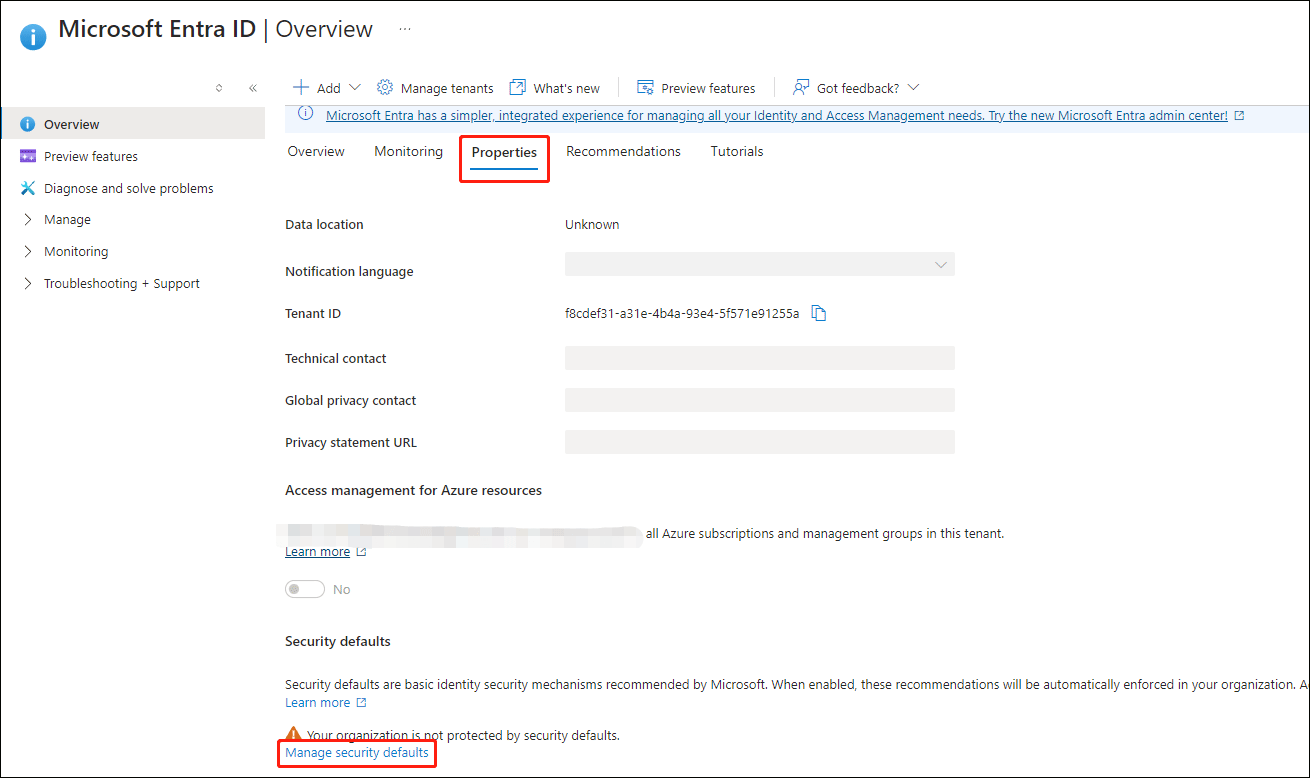Copy the Tenant ID to clipboard
Viewport: 1310px width, 778px height.
point(819,313)
